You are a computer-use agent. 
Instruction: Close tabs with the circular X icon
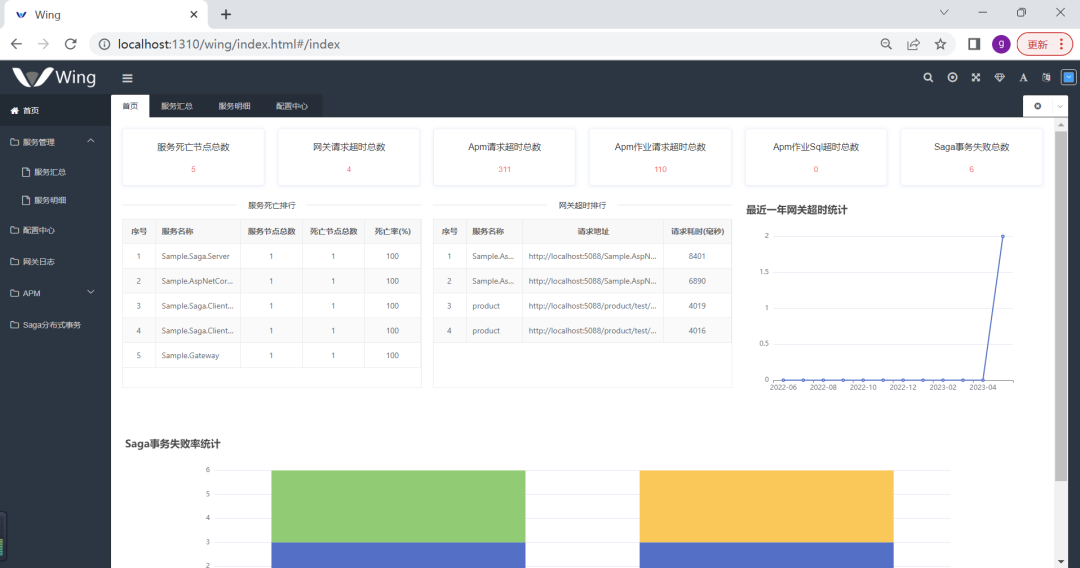(x=1037, y=106)
